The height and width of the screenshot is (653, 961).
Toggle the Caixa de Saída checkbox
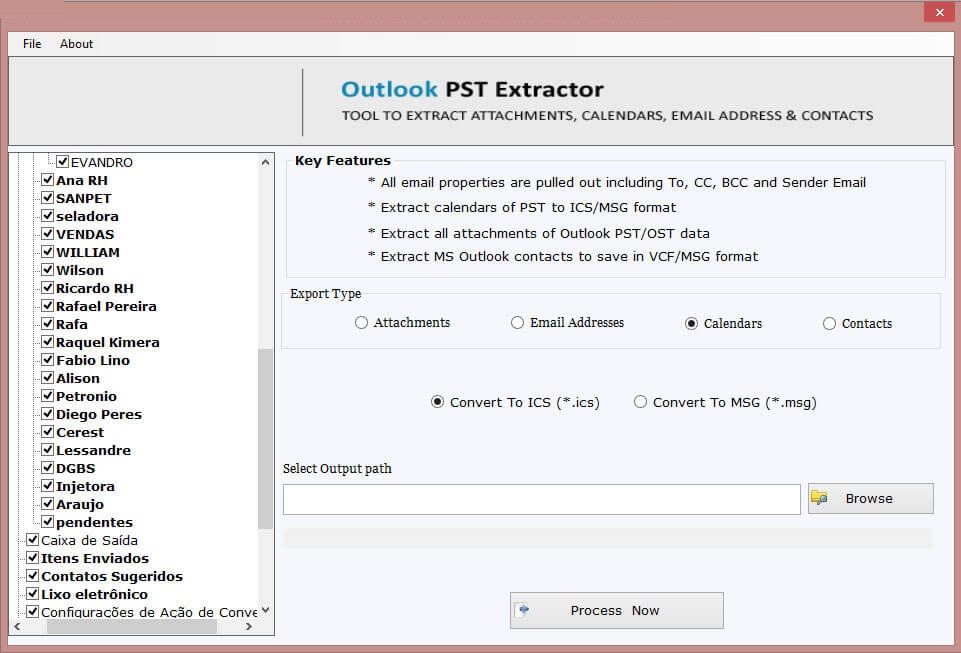33,540
